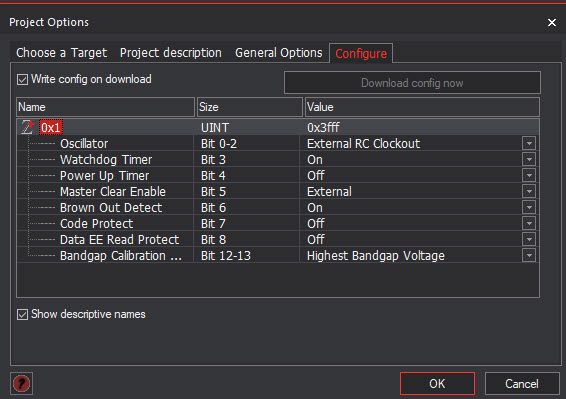Click the Bit 0-2 size cell

(x=219, y=144)
